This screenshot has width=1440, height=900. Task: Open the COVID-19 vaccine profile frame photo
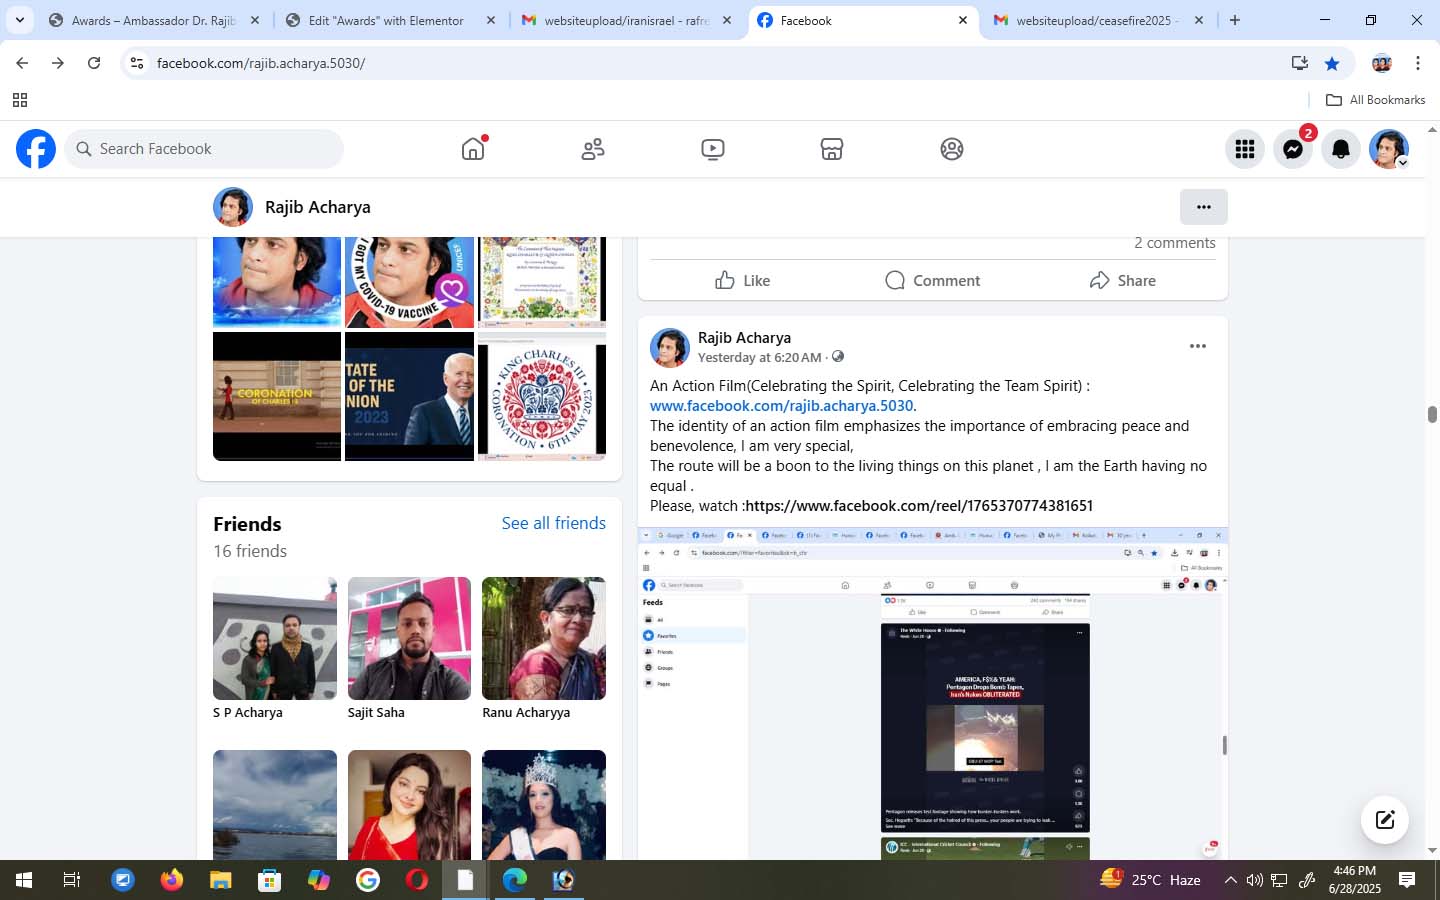click(x=409, y=283)
